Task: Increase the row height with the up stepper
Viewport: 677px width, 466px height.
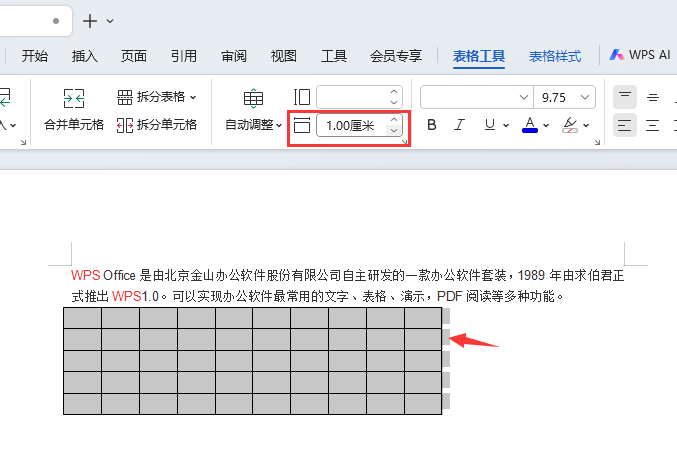Action: pos(394,120)
